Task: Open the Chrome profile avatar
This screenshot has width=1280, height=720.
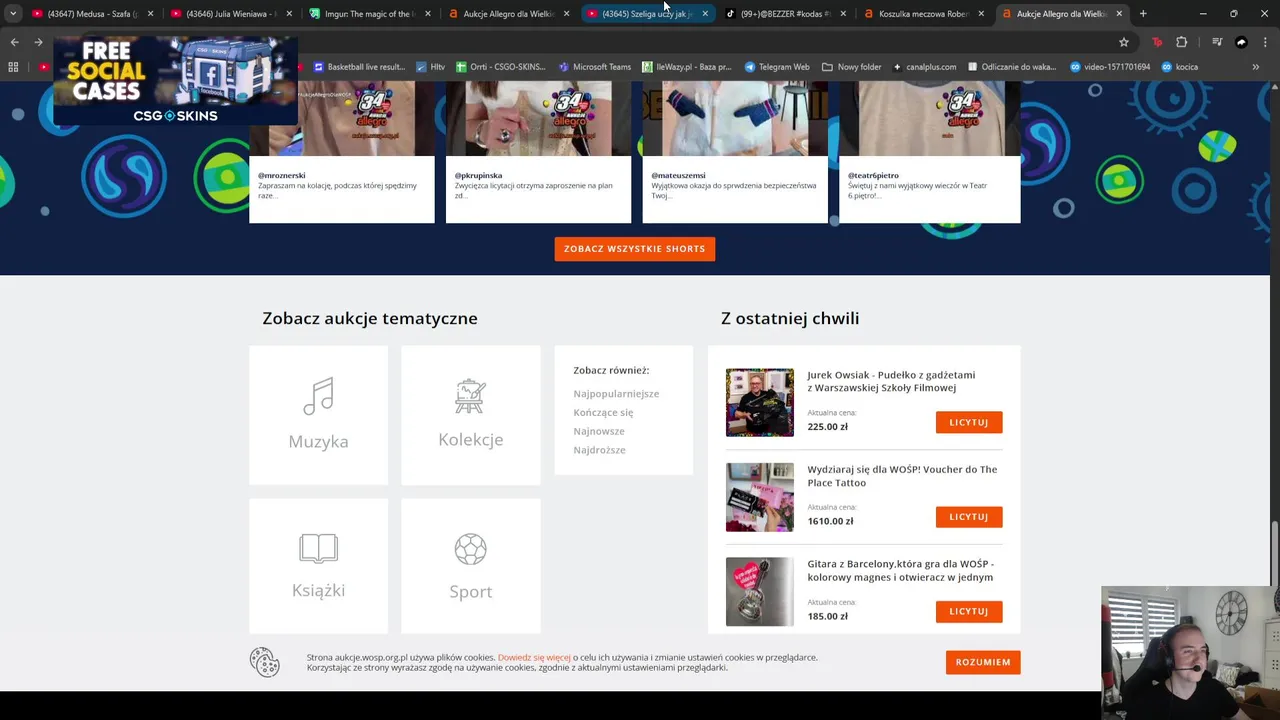Action: tap(1241, 42)
